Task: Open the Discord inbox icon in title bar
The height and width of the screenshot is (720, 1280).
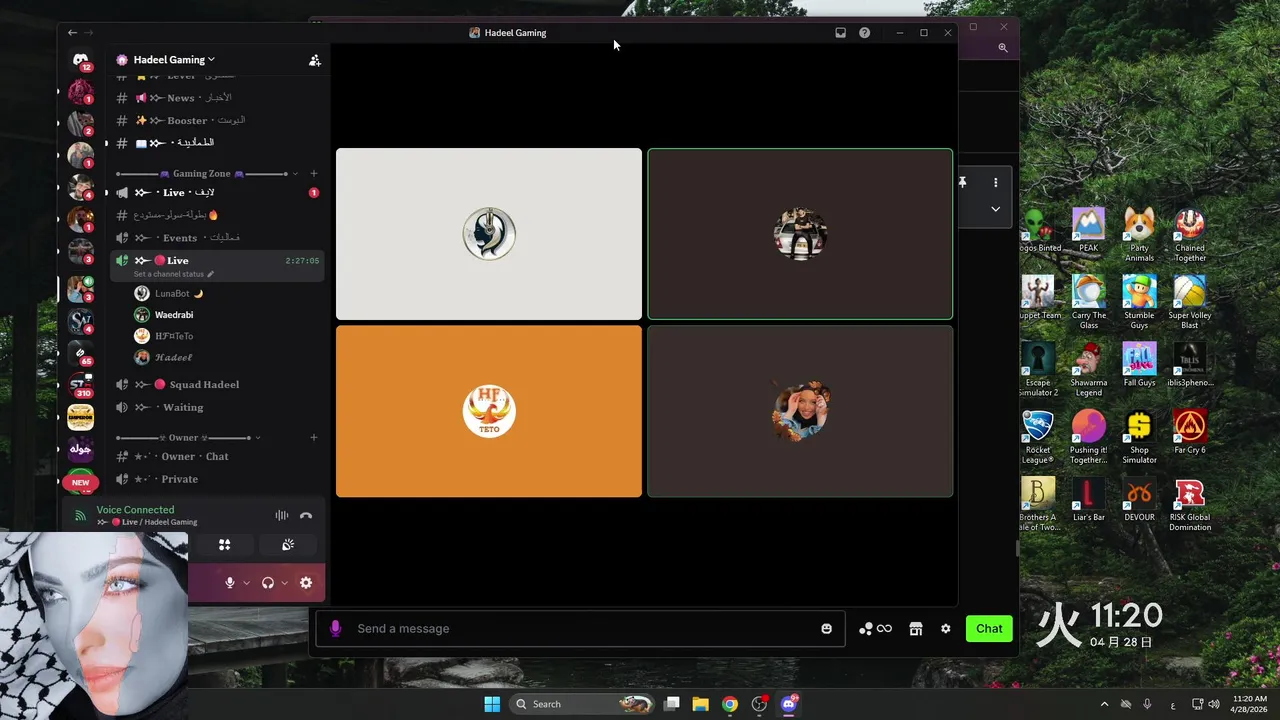Action: click(840, 33)
